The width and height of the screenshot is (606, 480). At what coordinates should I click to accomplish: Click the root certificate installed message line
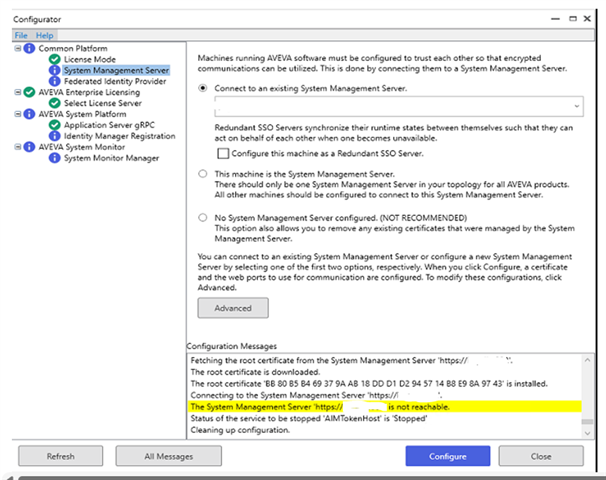coord(369,383)
